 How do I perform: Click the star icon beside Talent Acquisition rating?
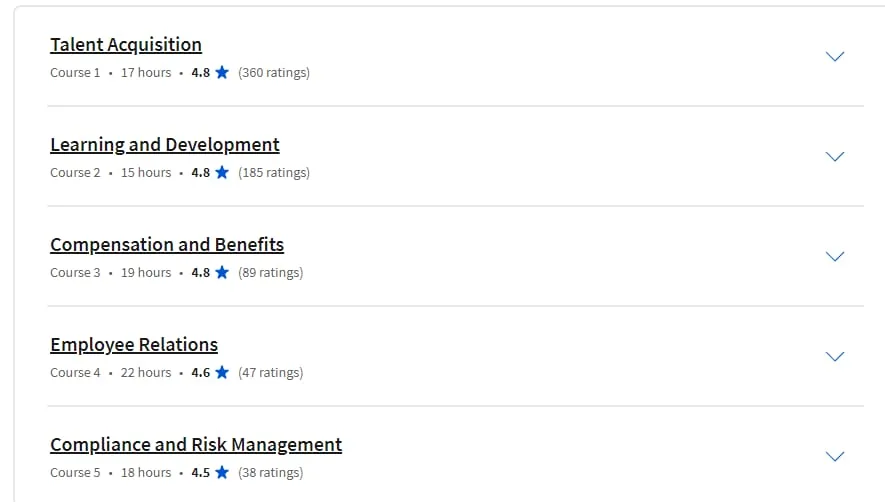[222, 72]
